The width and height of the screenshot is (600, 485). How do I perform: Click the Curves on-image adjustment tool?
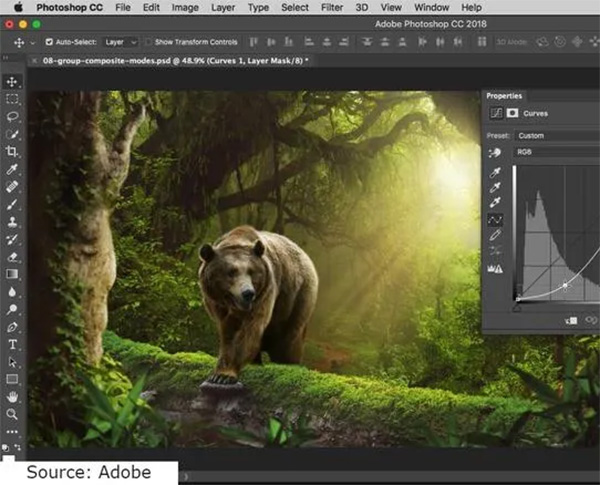[x=494, y=152]
